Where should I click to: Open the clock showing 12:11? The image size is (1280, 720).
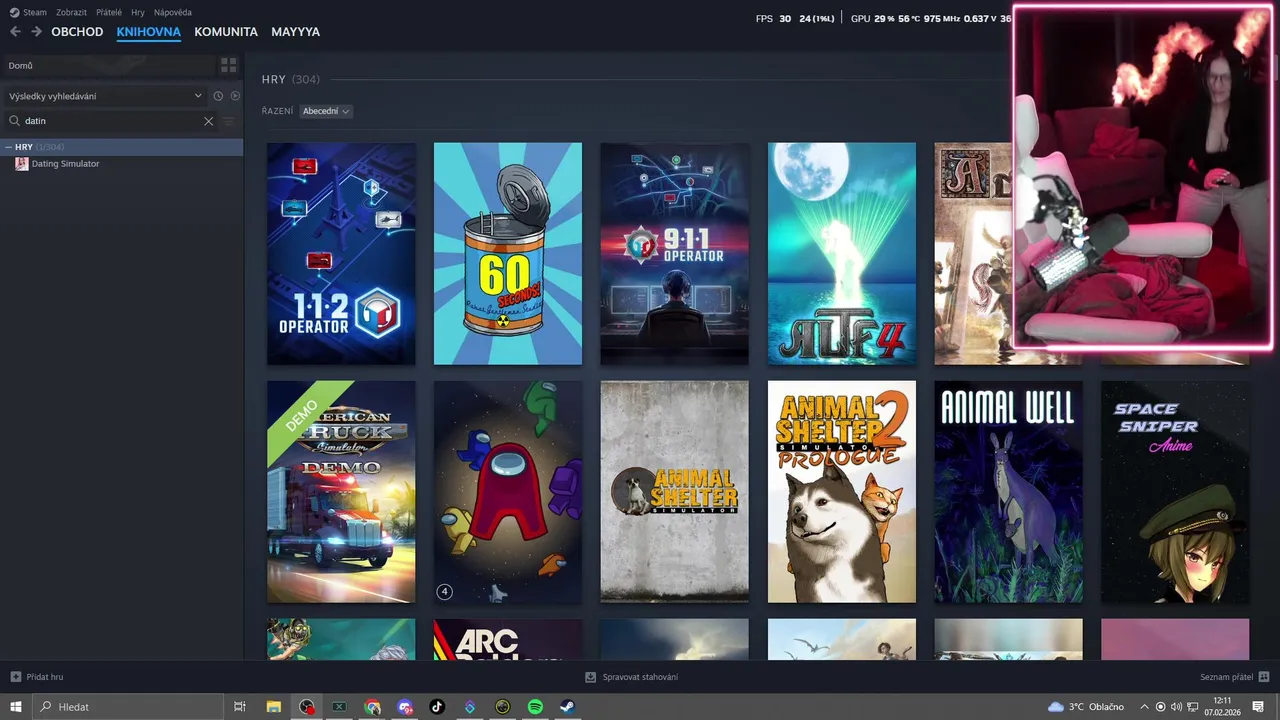[x=1222, y=707]
